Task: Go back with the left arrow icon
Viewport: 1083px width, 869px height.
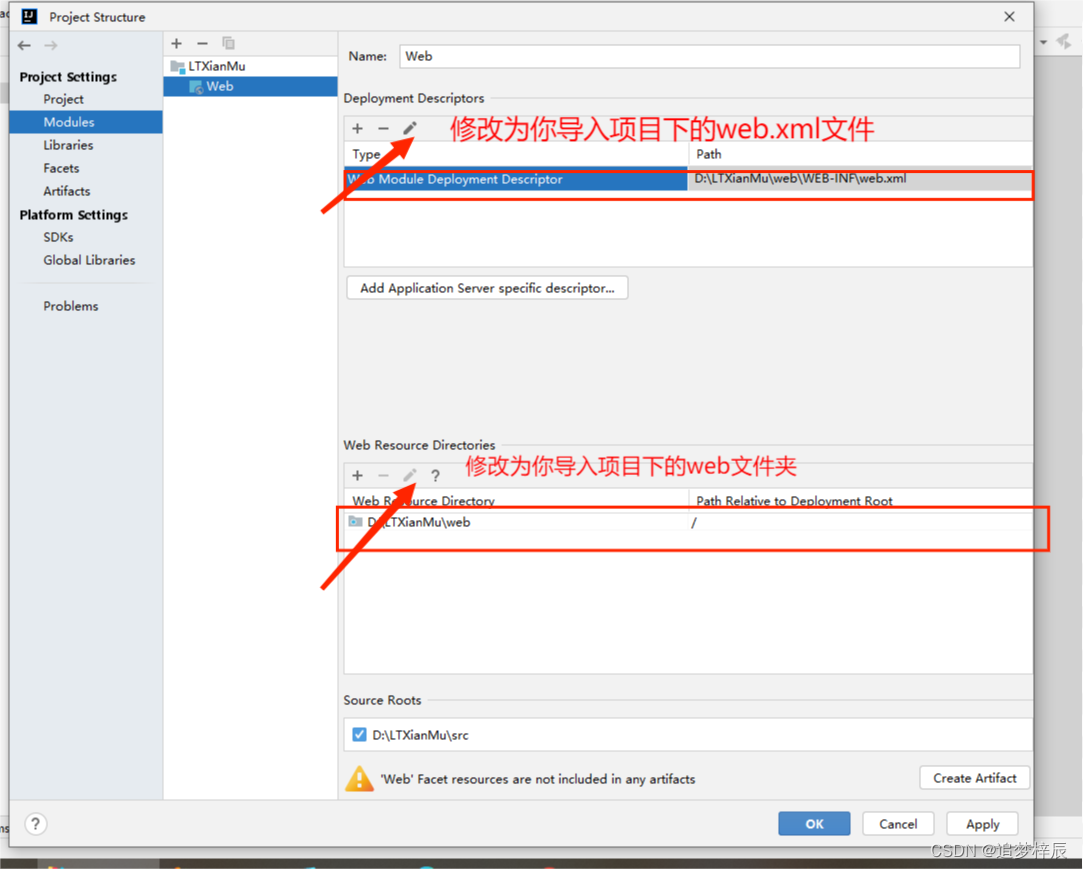Action: coord(24,46)
